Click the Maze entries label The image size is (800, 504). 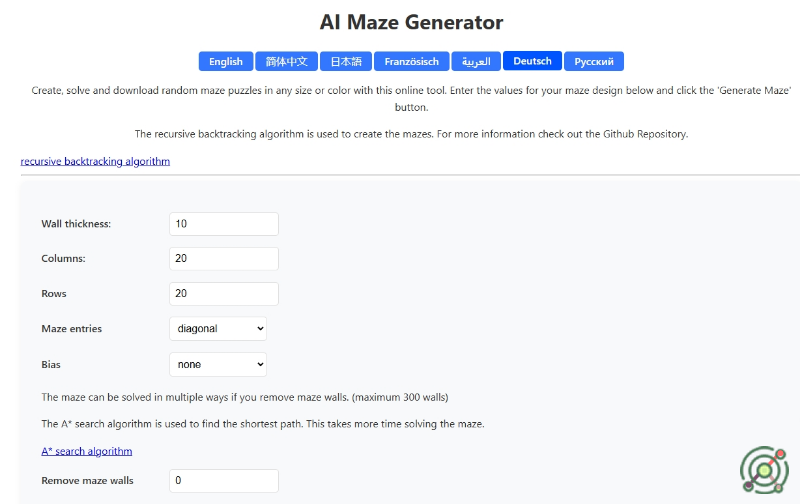point(72,329)
